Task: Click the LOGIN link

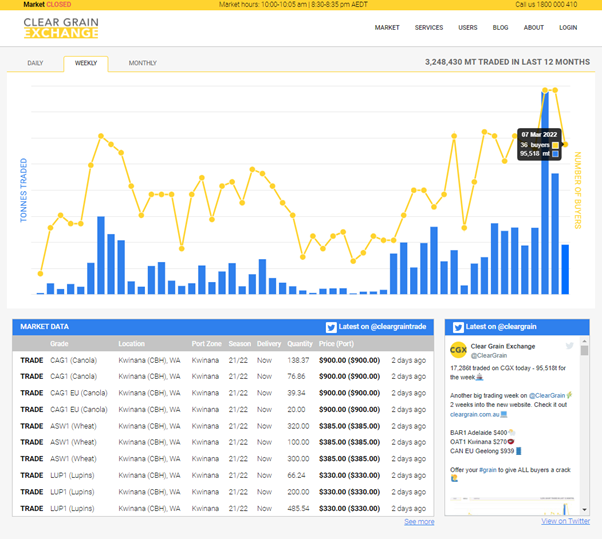Action: [568, 28]
